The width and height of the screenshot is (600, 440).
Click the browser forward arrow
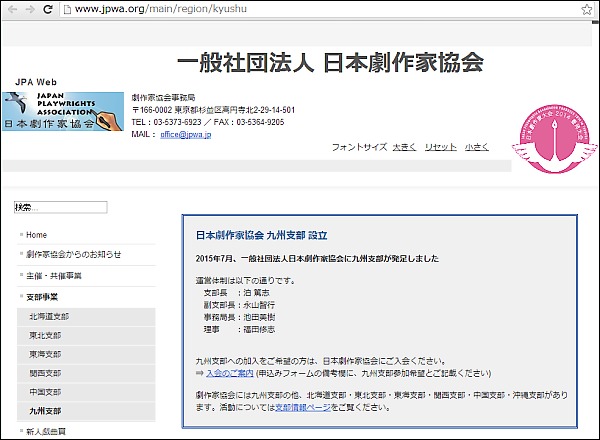coord(29,9)
